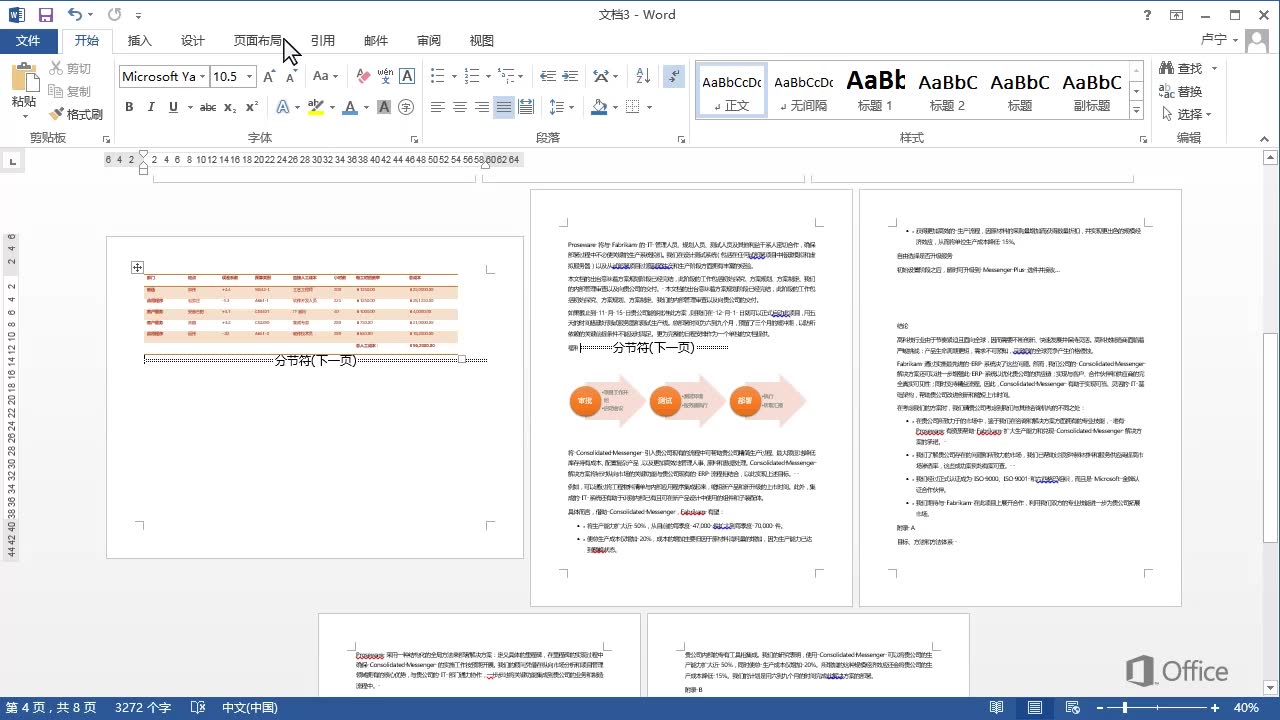
Task: Sort text with the A-Z icon
Action: pos(641,76)
